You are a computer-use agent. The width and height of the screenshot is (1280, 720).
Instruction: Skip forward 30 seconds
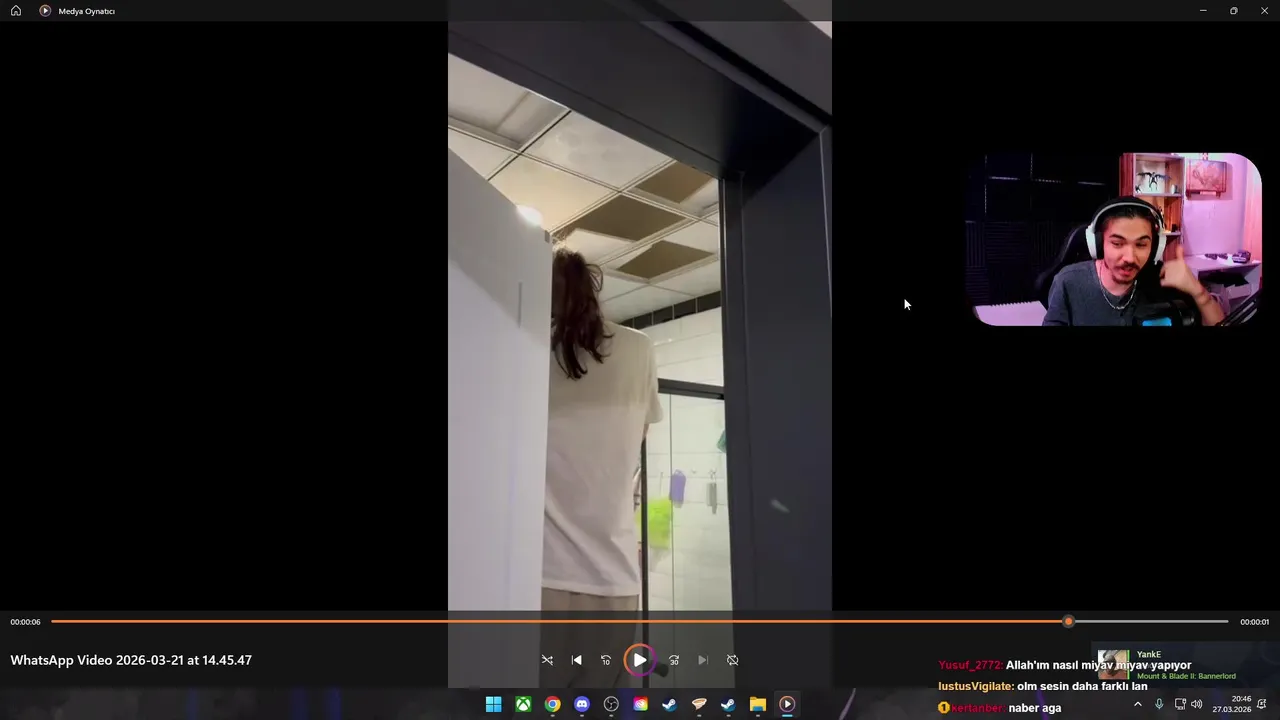pos(674,660)
